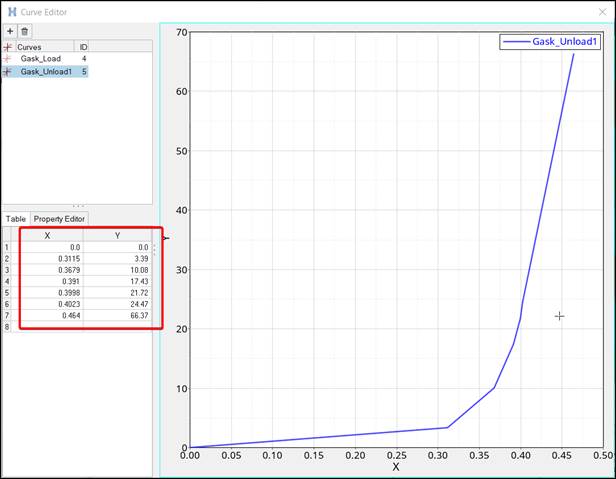
Task: Switch to the Property Editor tab
Action: [59, 219]
